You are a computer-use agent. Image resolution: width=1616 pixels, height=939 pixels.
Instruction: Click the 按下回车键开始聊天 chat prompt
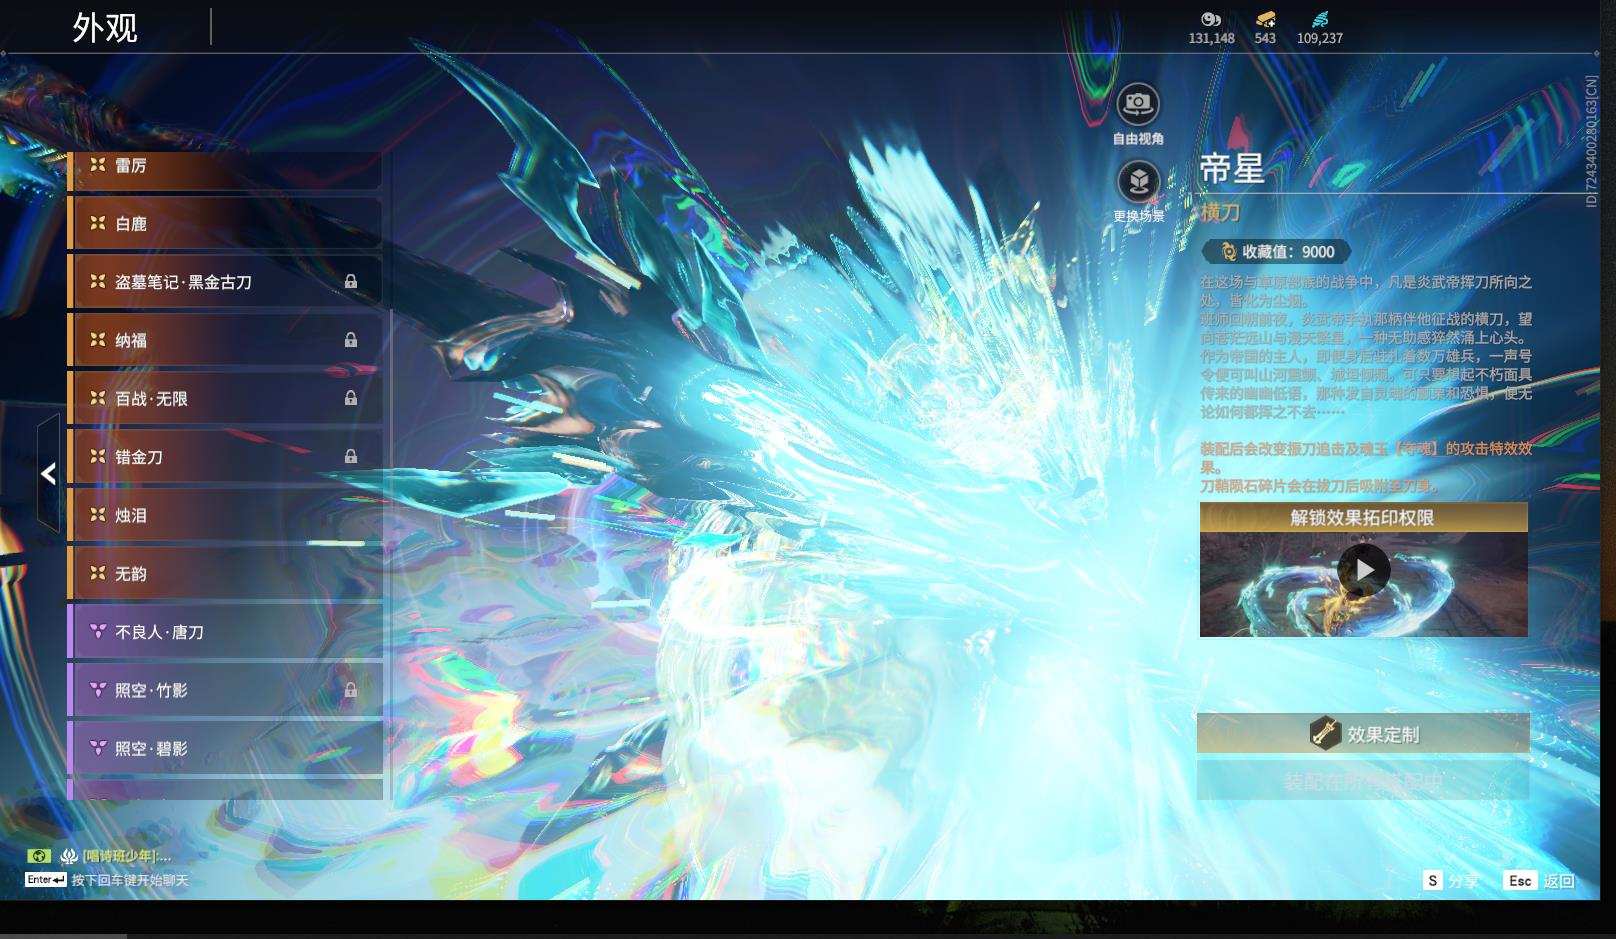pyautogui.click(x=130, y=881)
